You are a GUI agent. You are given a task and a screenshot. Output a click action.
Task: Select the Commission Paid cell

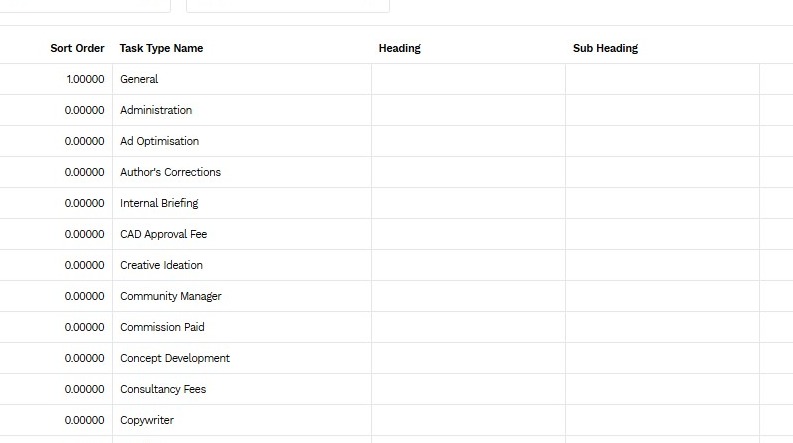pyautogui.click(x=242, y=327)
